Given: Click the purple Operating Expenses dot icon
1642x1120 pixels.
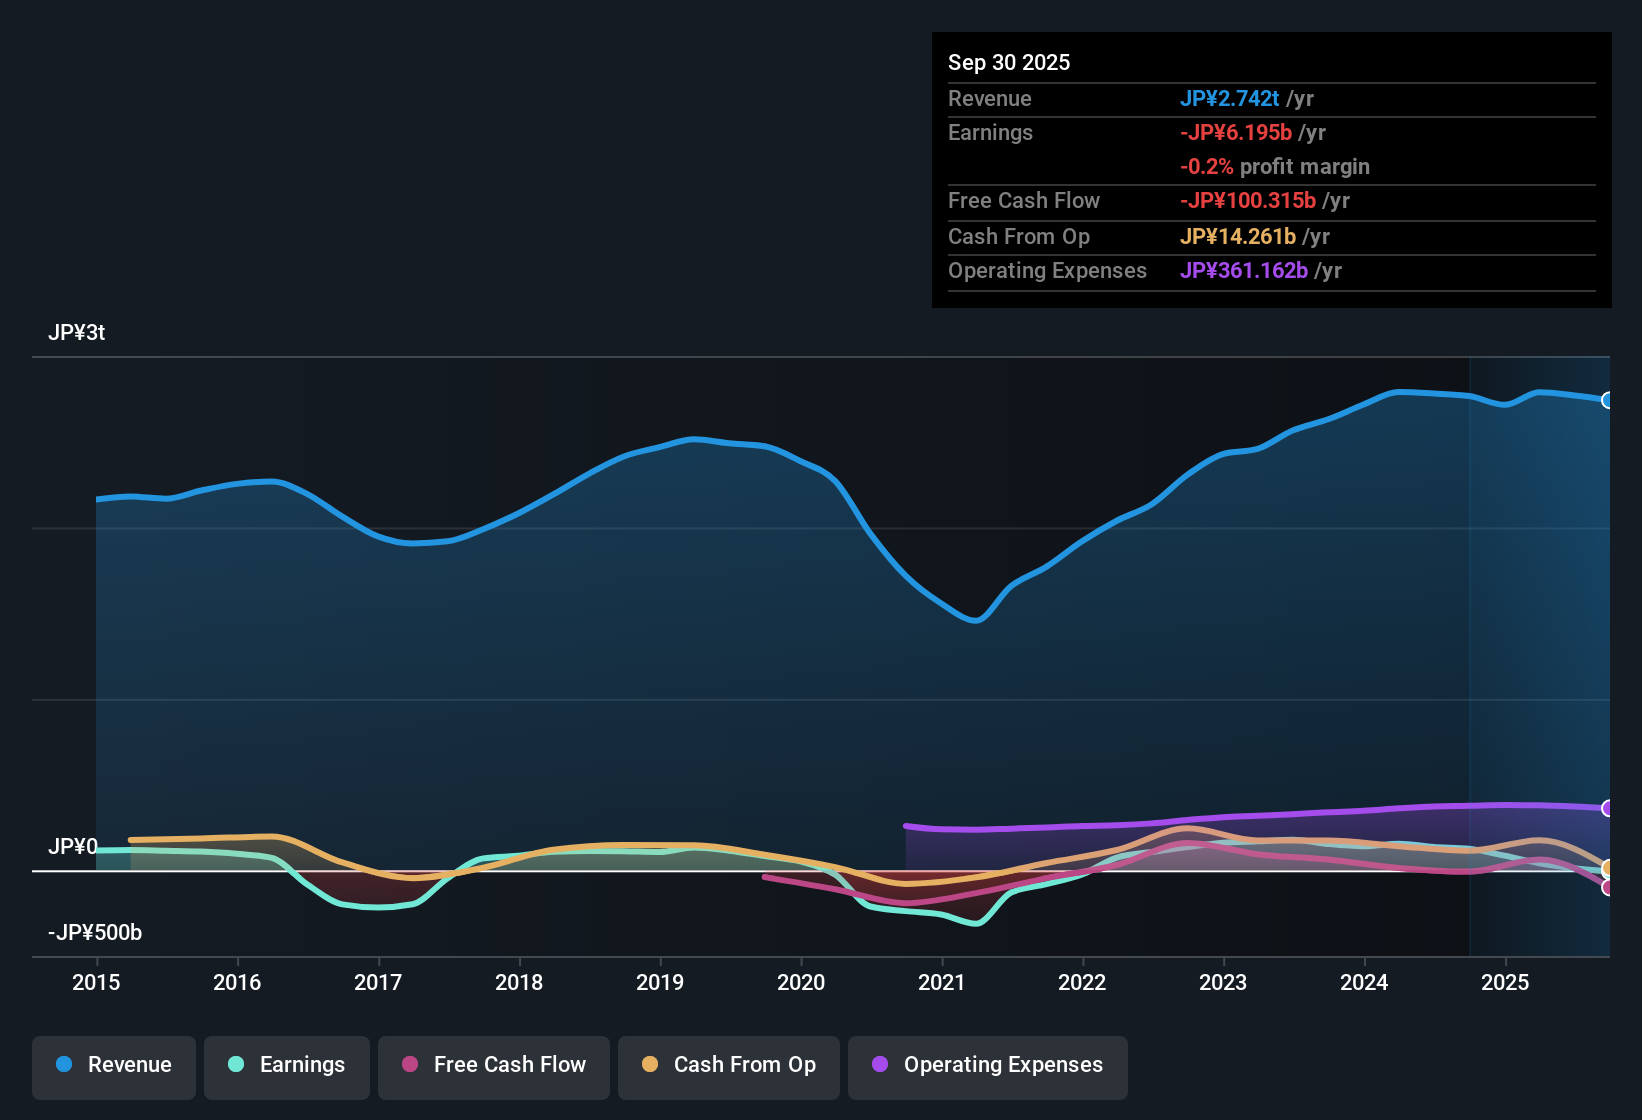Looking at the screenshot, I should [880, 1065].
